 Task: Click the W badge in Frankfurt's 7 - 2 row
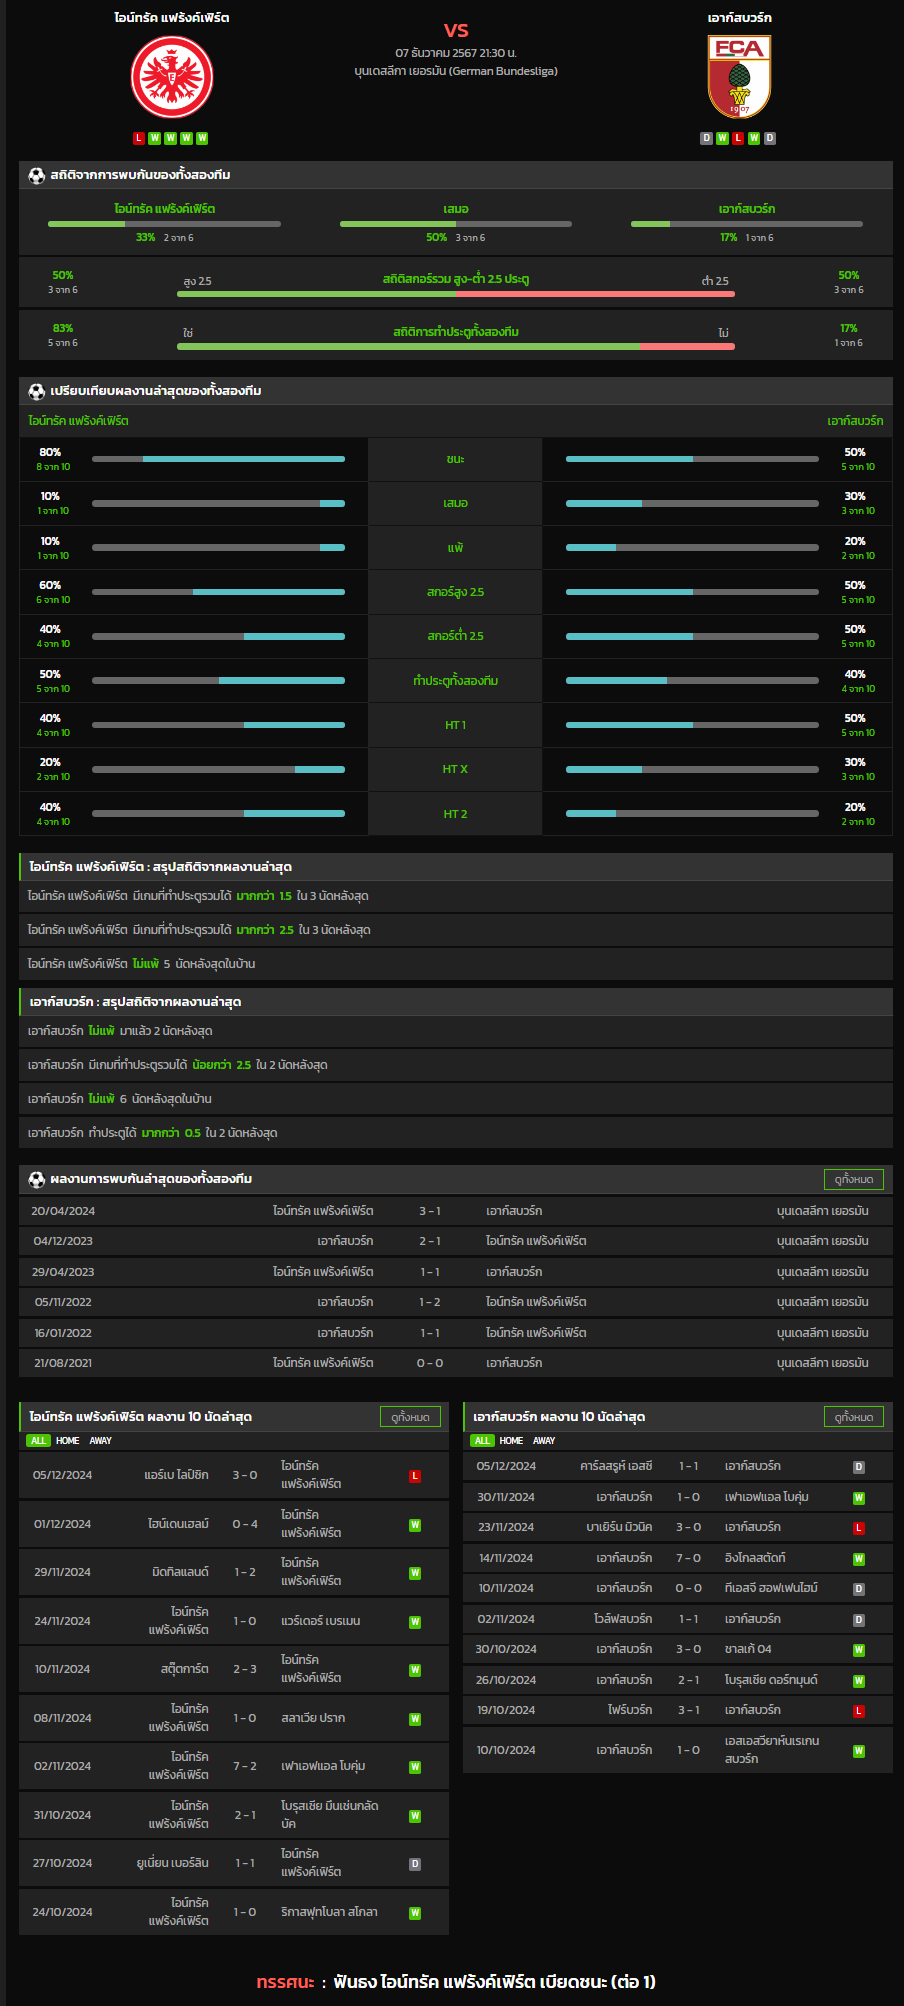pyautogui.click(x=415, y=1767)
